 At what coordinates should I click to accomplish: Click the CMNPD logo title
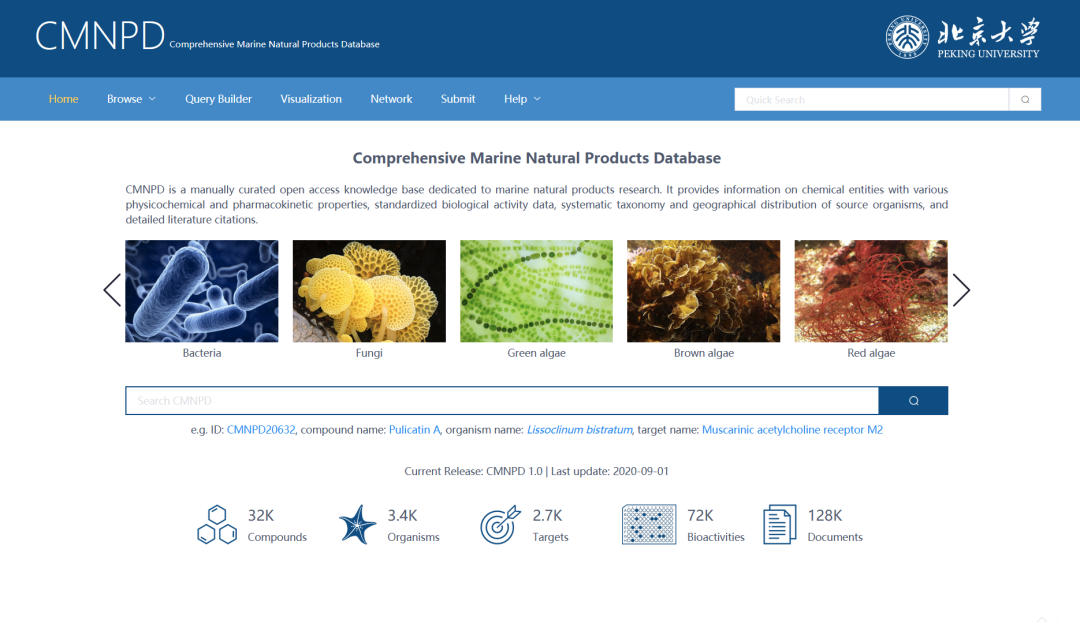(100, 36)
